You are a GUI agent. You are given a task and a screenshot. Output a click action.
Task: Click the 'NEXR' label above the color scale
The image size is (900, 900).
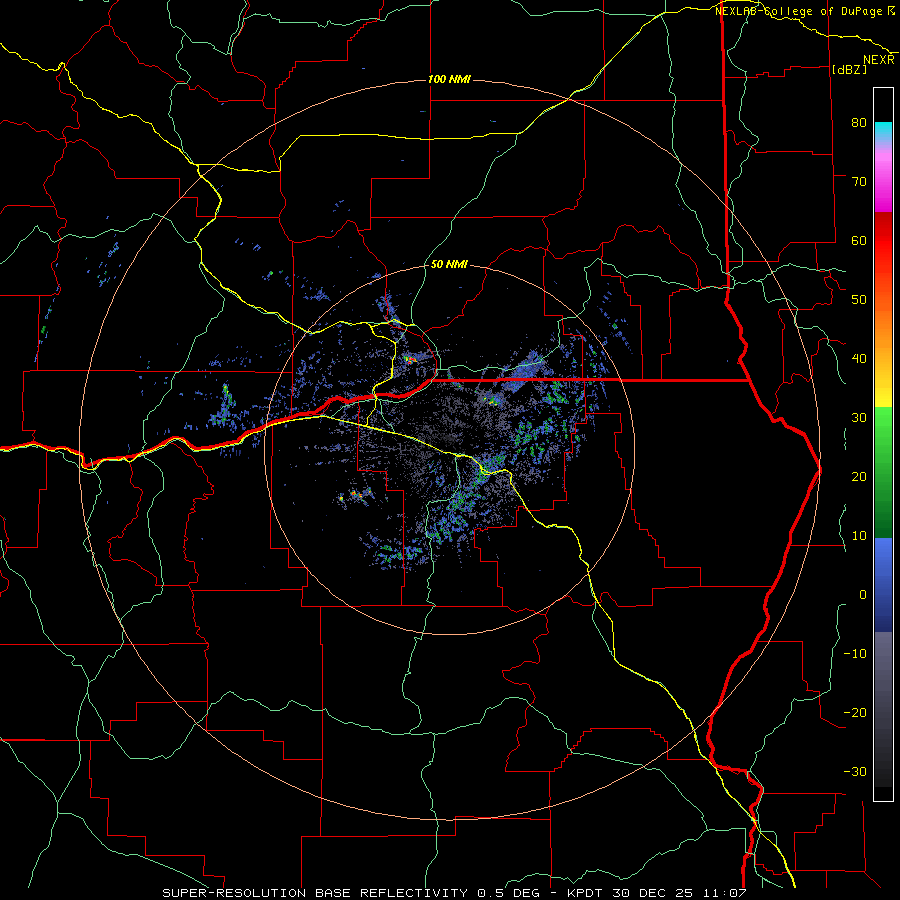point(879,60)
